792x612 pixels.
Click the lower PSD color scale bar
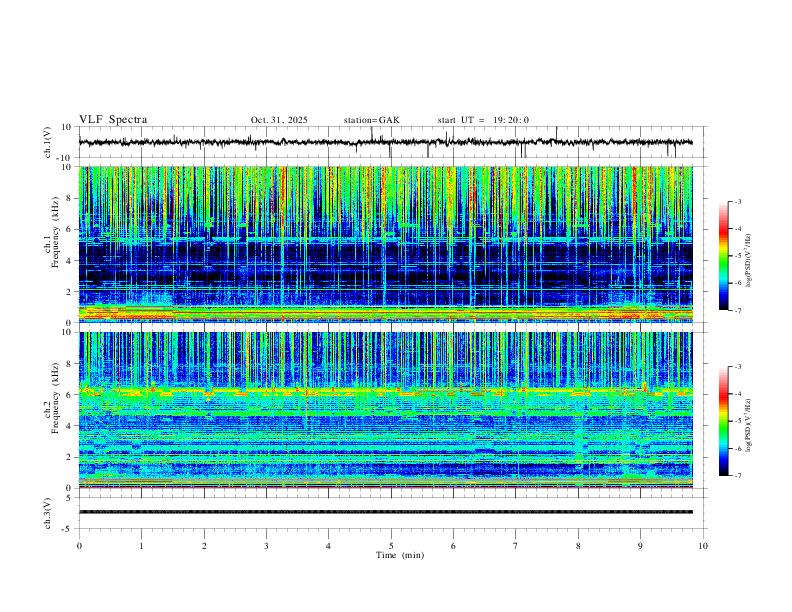pyautogui.click(x=723, y=421)
